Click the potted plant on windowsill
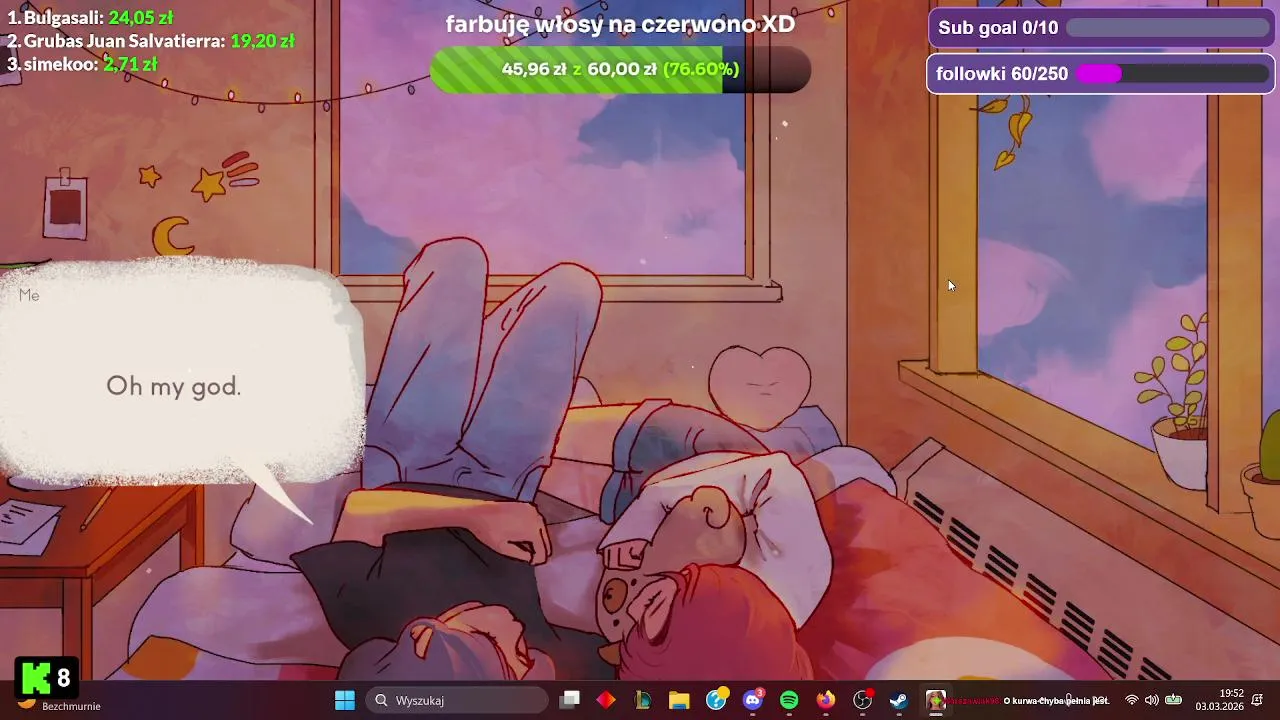 coord(1180,405)
